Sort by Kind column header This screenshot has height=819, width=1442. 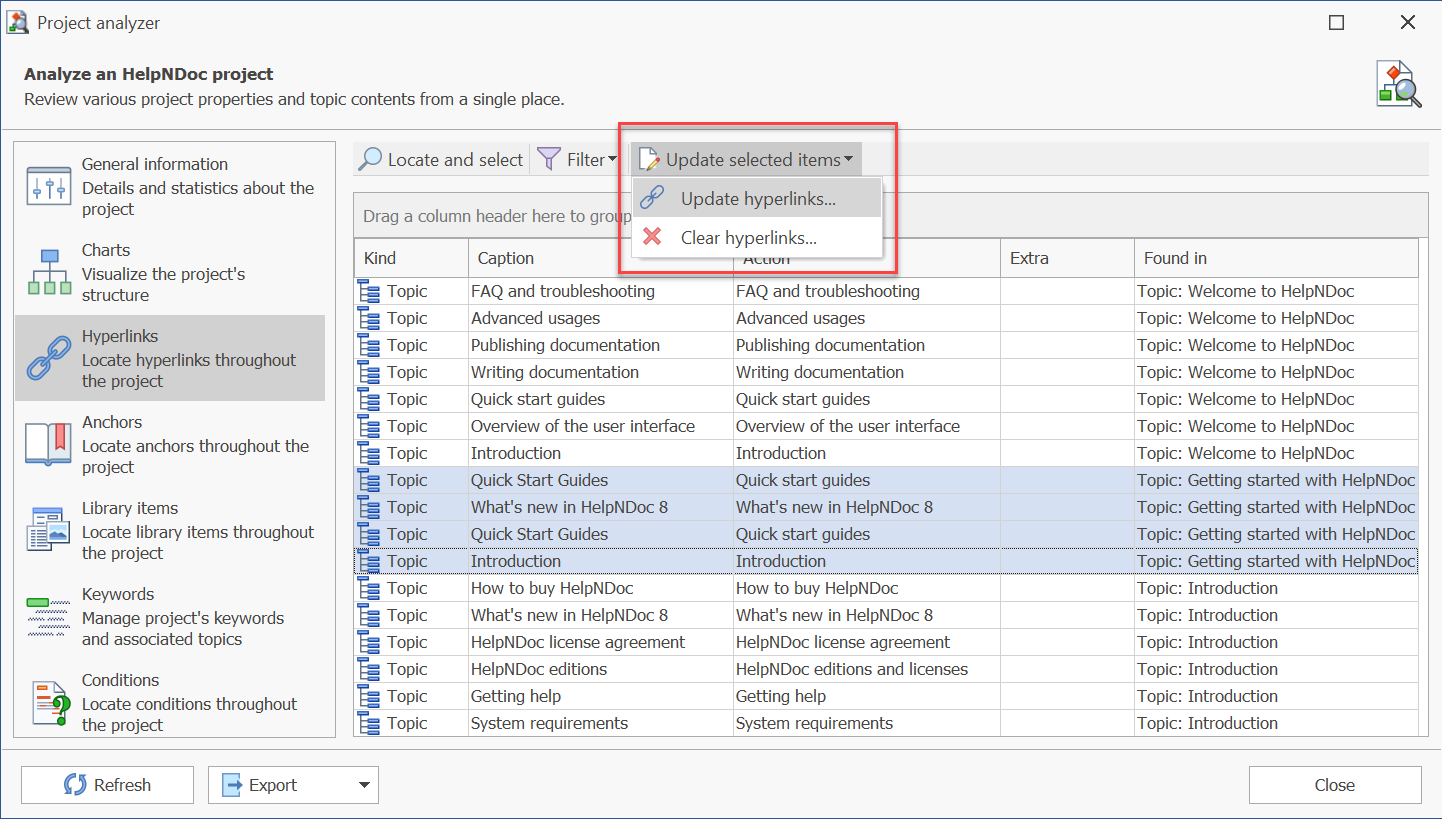pyautogui.click(x=411, y=258)
